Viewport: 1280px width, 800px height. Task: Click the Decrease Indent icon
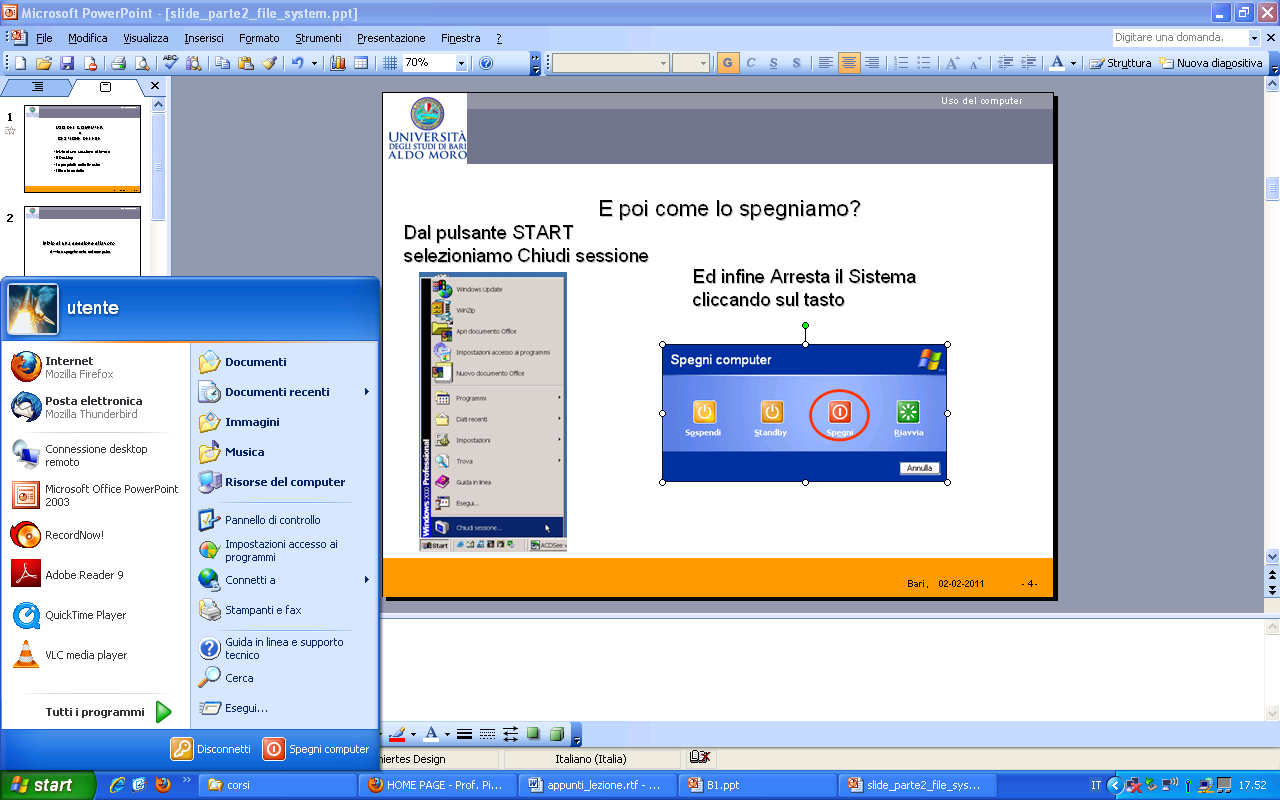click(x=1005, y=63)
